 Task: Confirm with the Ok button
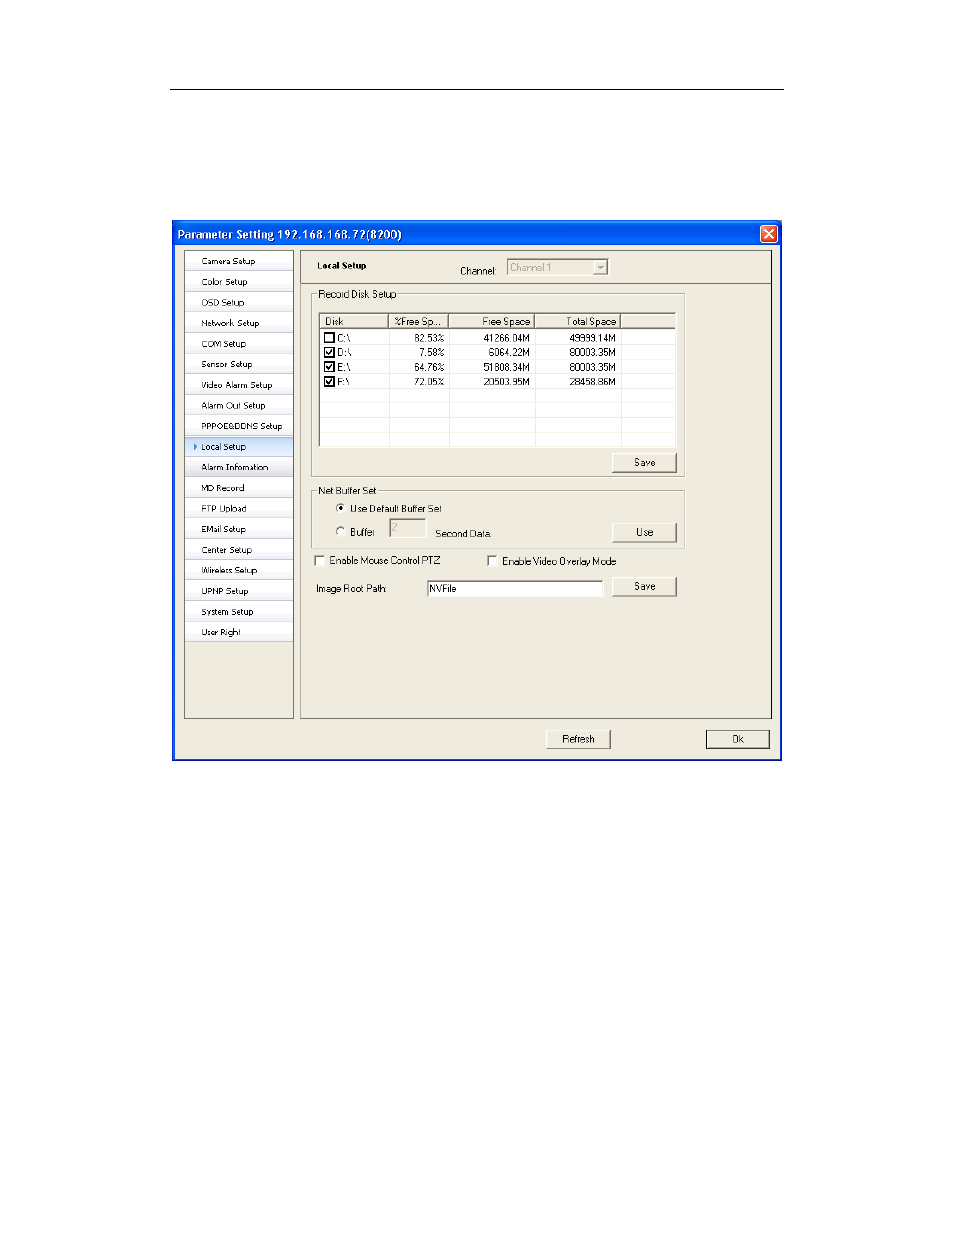738,739
